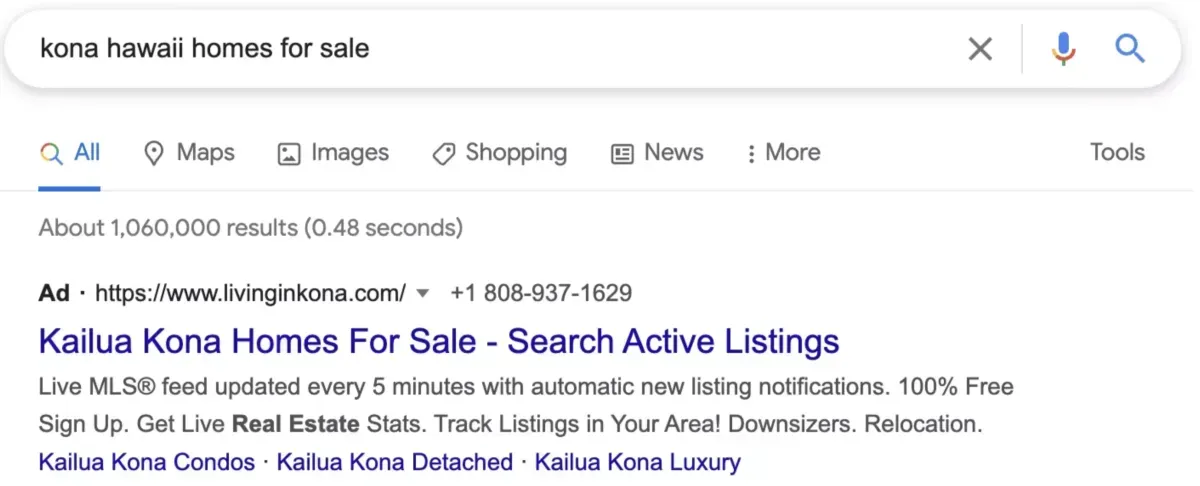
Task: Visit the Kailua Kona Detached sitelink
Action: click(x=395, y=463)
